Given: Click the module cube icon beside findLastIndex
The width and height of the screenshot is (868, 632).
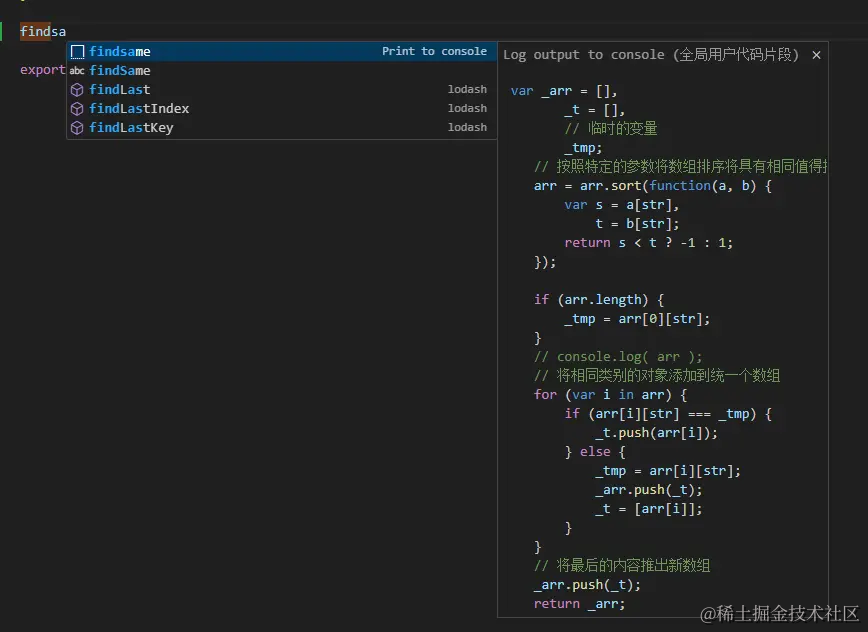Looking at the screenshot, I should (x=77, y=108).
